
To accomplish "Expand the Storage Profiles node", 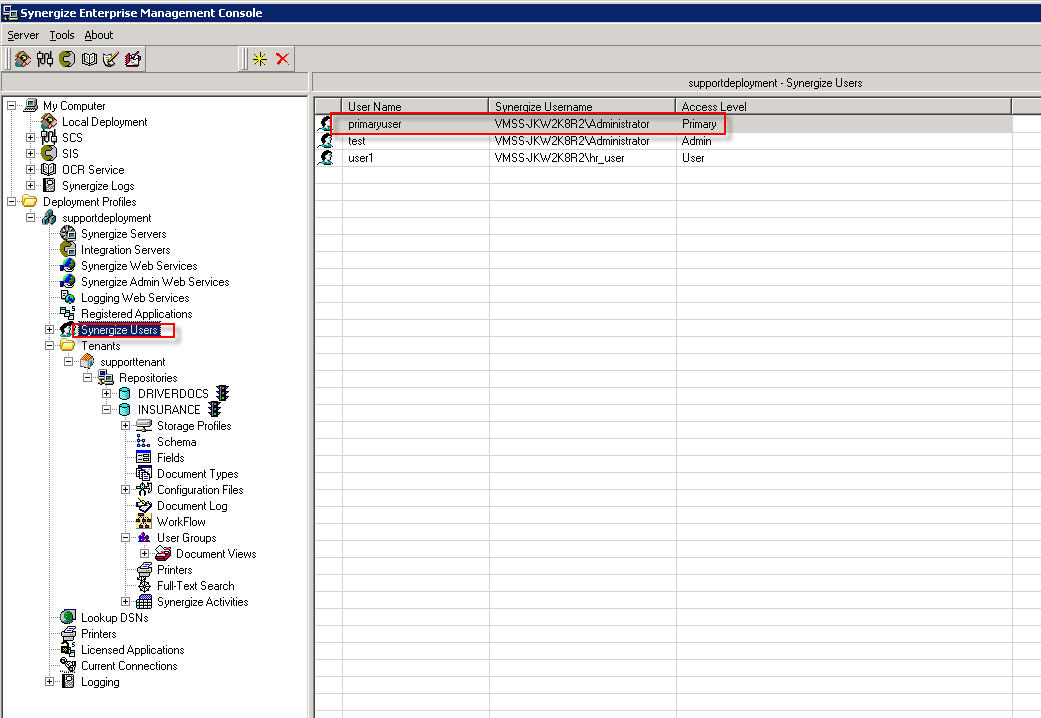I will tap(125, 425).
